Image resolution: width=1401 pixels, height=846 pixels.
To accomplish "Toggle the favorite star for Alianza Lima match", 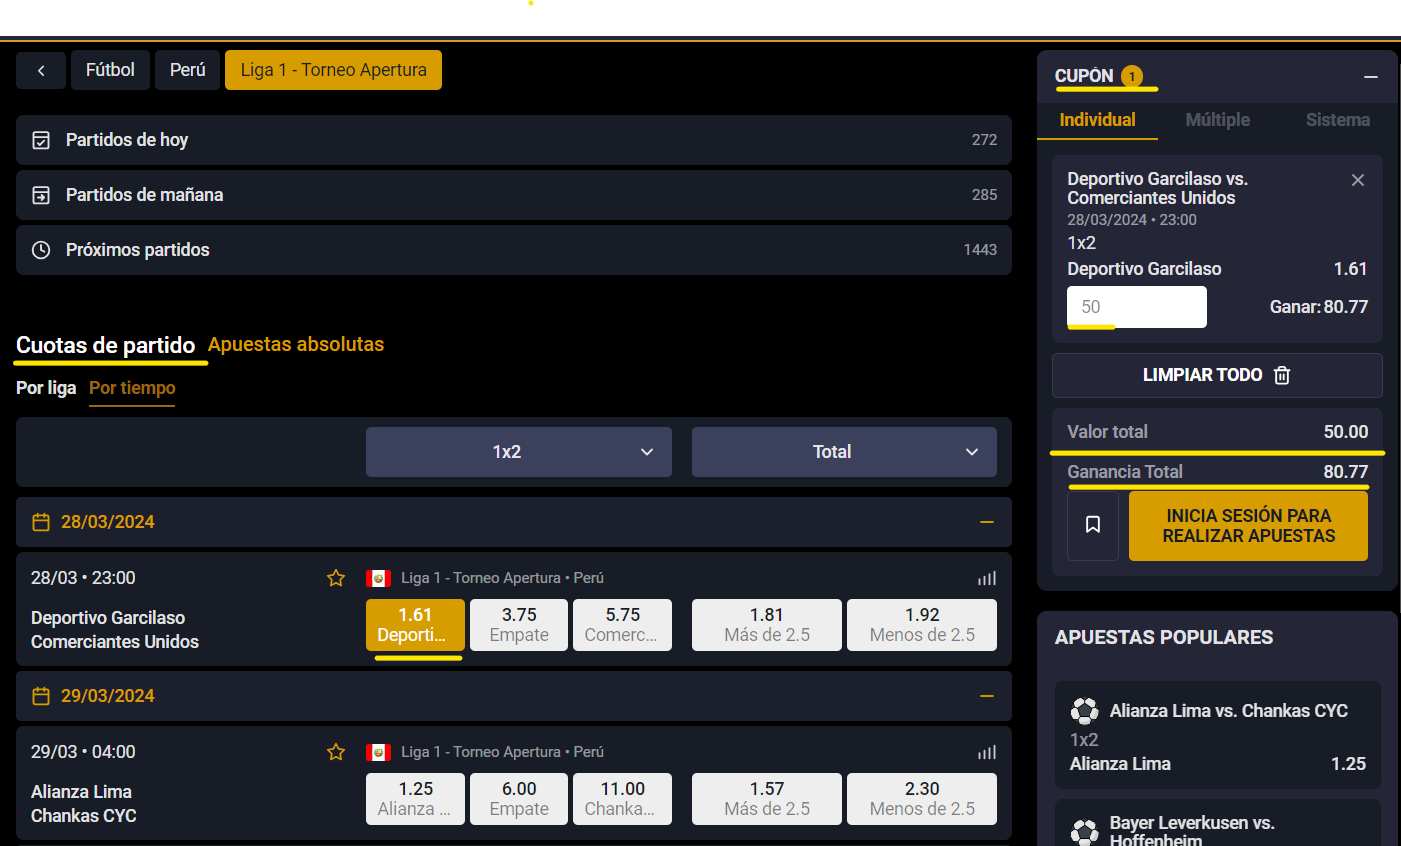I will click(x=336, y=751).
